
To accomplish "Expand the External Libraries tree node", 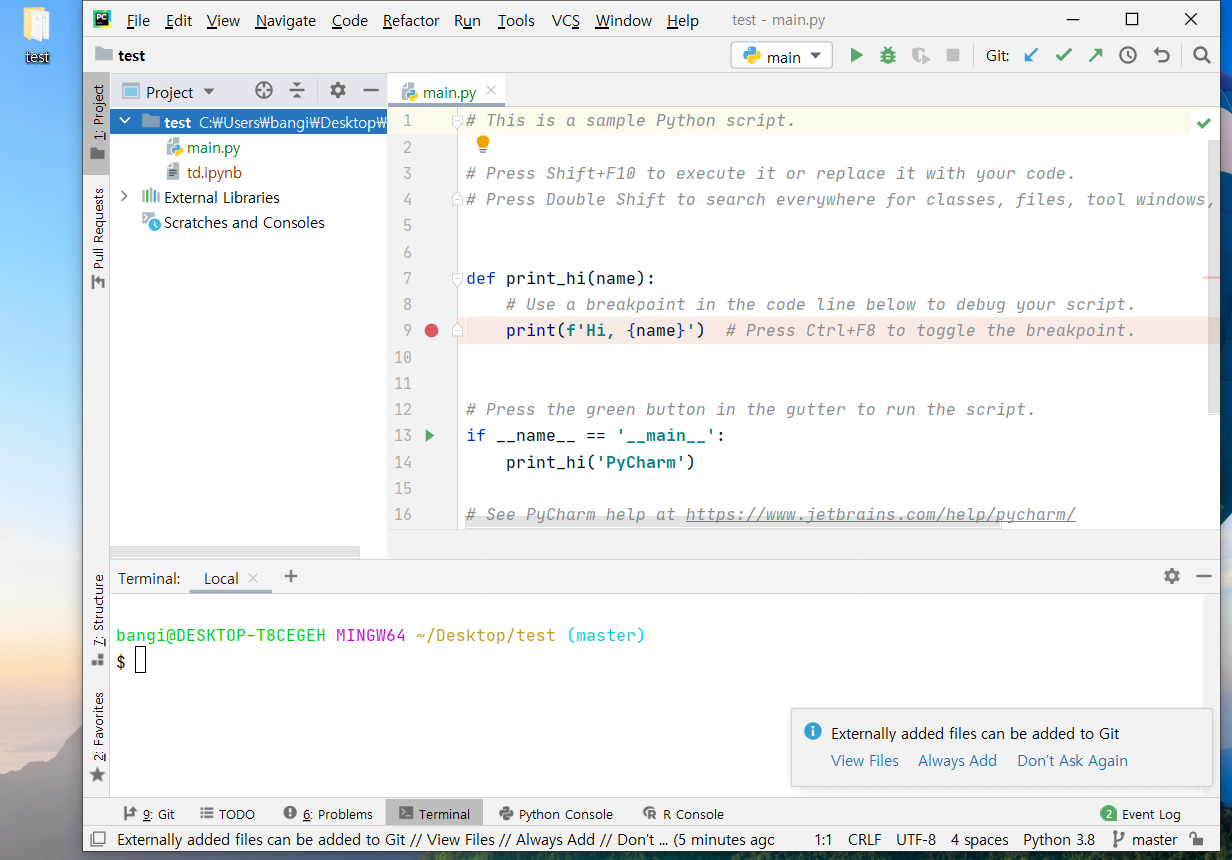I will [x=124, y=197].
